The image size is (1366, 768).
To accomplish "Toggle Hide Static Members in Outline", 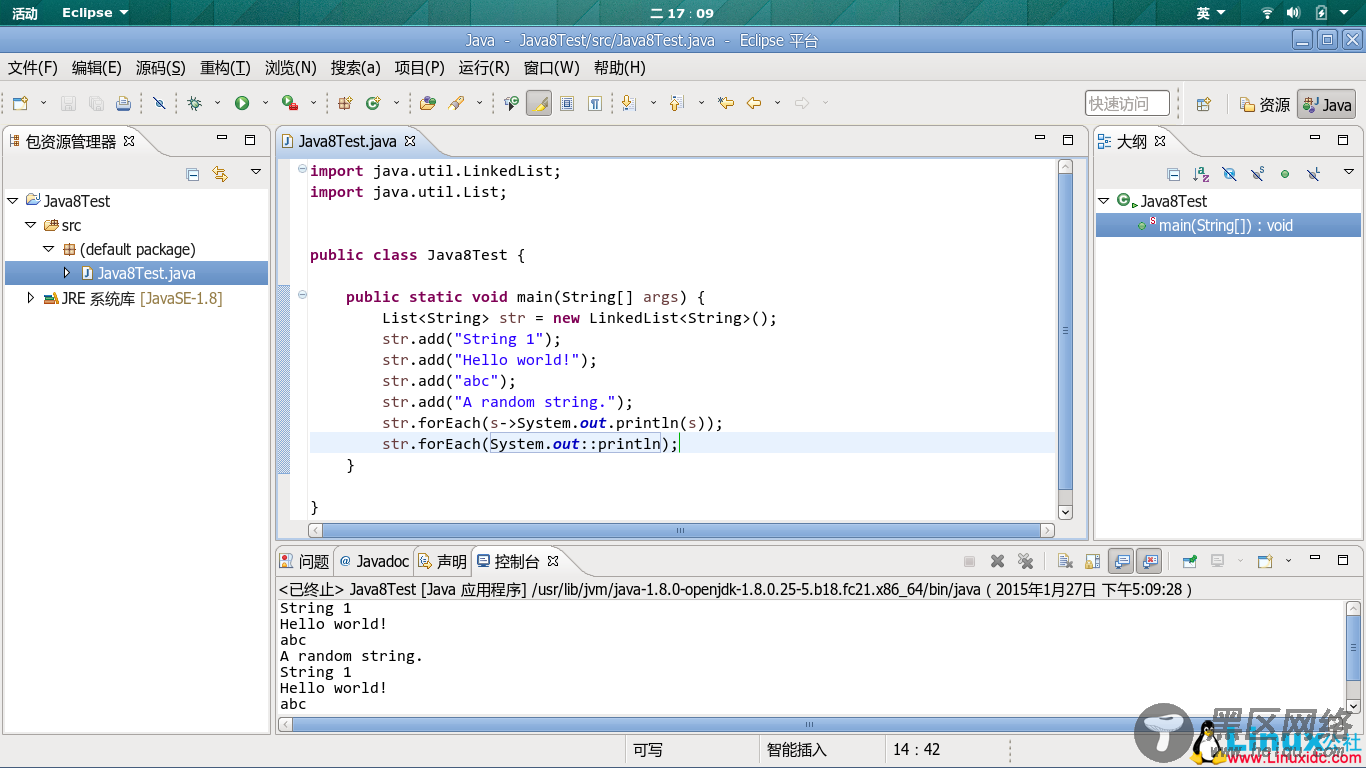I will pyautogui.click(x=1257, y=174).
